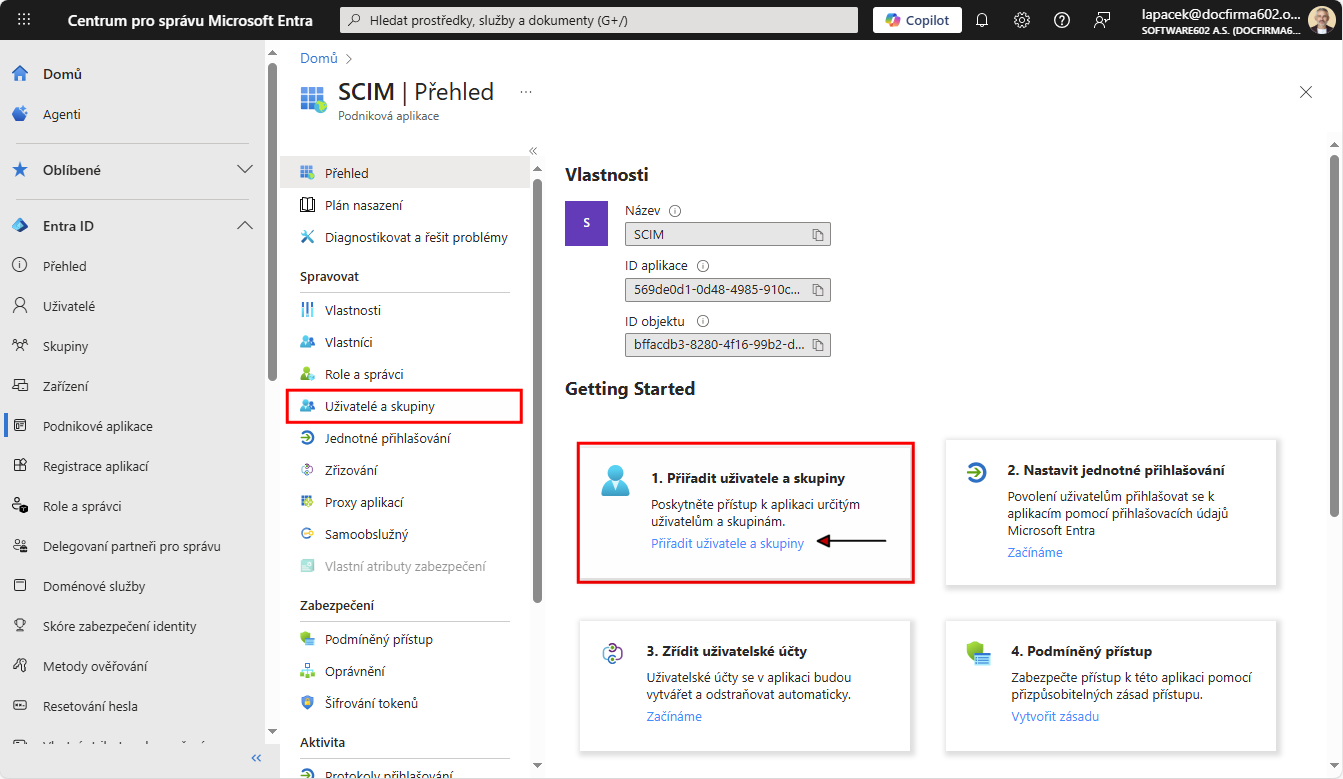Image resolution: width=1343 pixels, height=779 pixels.
Task: Show info tooltip for ID aplikace
Action: tap(703, 266)
